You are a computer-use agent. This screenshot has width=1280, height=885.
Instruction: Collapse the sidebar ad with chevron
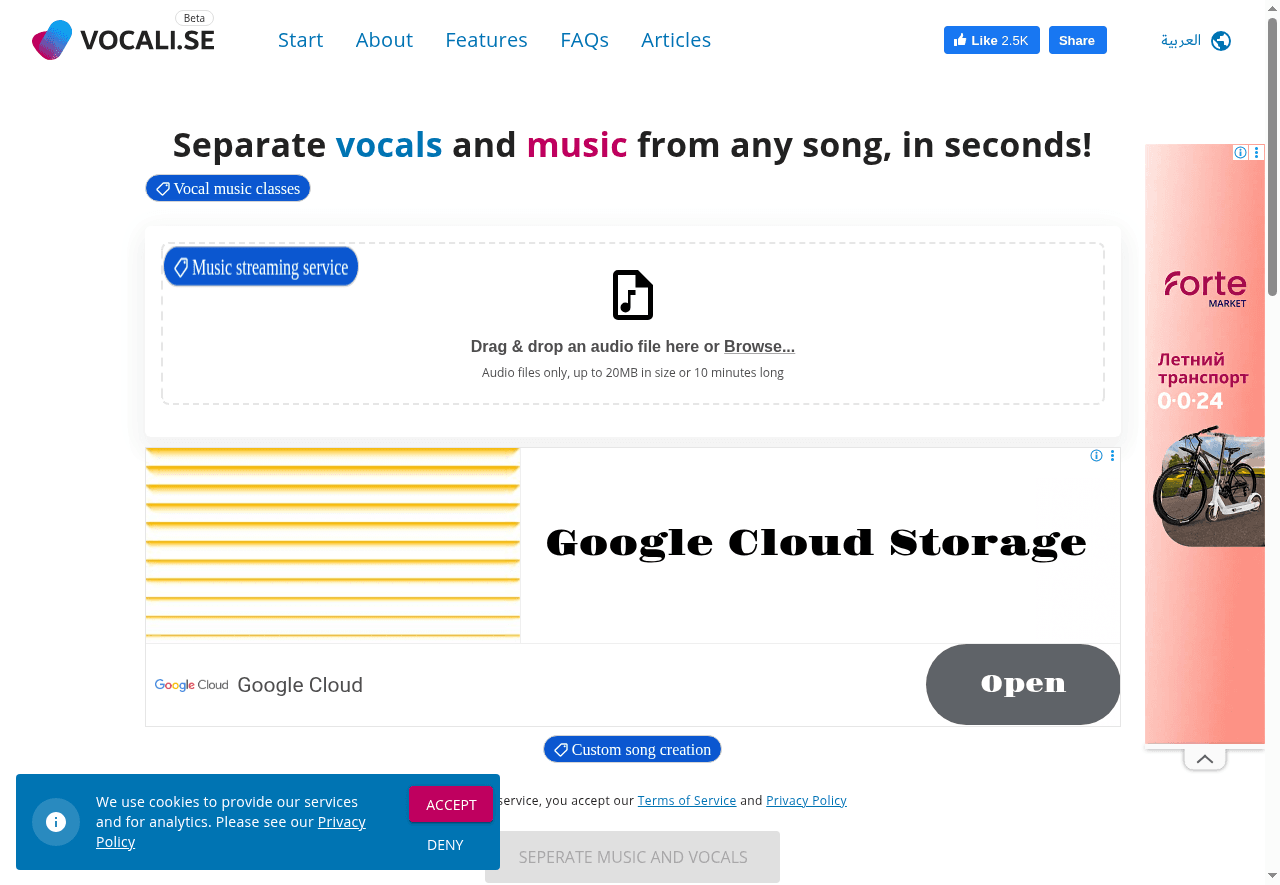pos(1205,760)
